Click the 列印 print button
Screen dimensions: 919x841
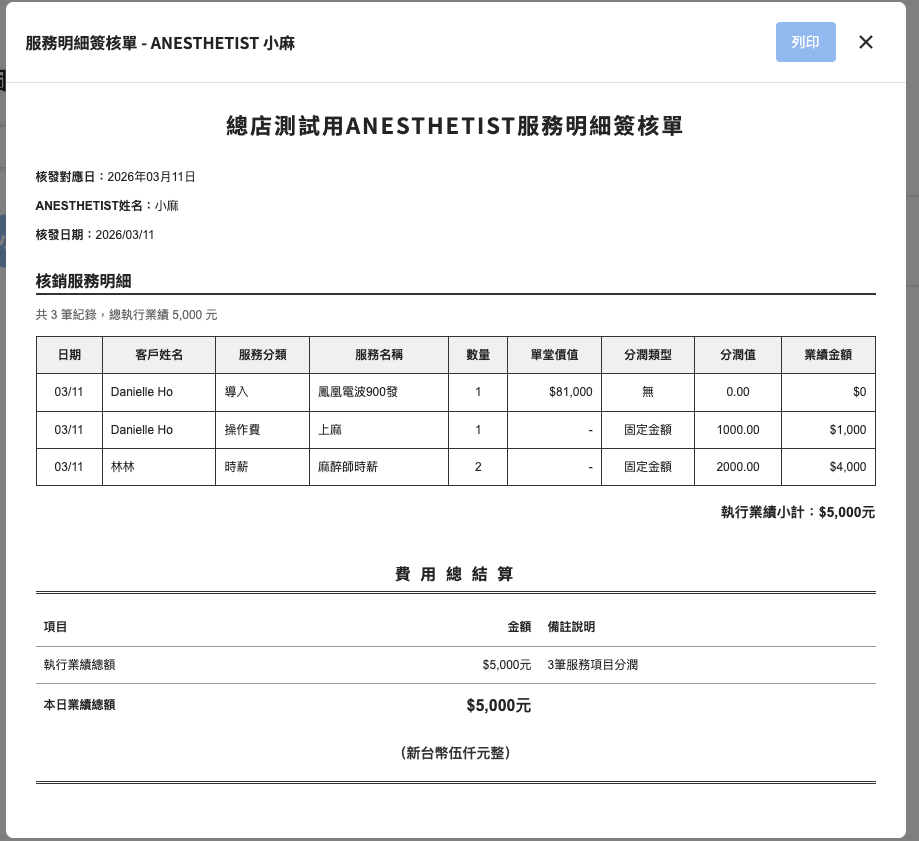pos(805,42)
